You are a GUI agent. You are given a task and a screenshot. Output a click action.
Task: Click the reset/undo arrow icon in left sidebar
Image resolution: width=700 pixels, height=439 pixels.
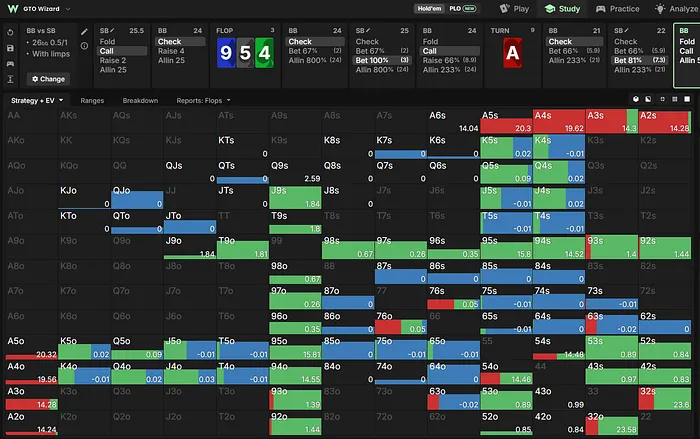10,33
